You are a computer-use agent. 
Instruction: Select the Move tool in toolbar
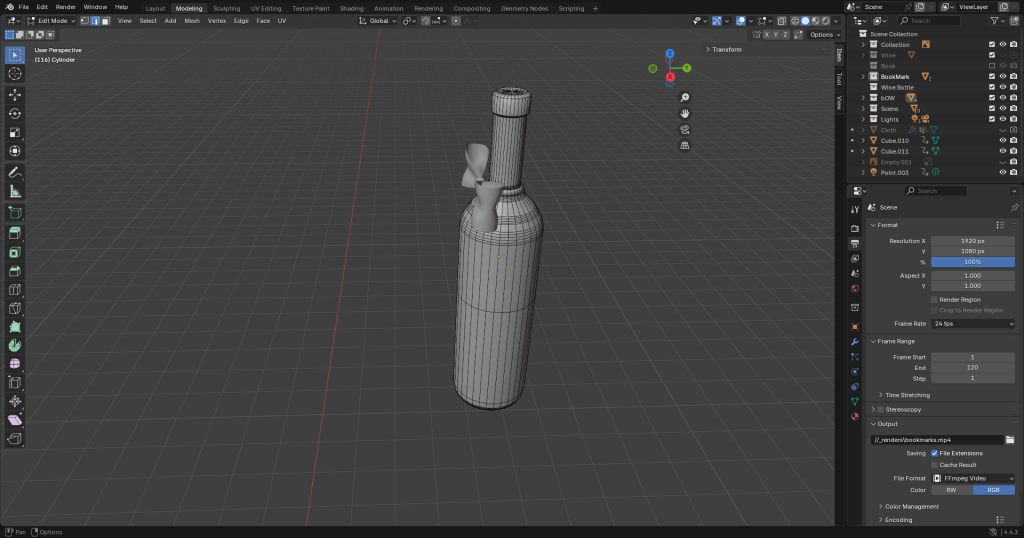coord(15,94)
